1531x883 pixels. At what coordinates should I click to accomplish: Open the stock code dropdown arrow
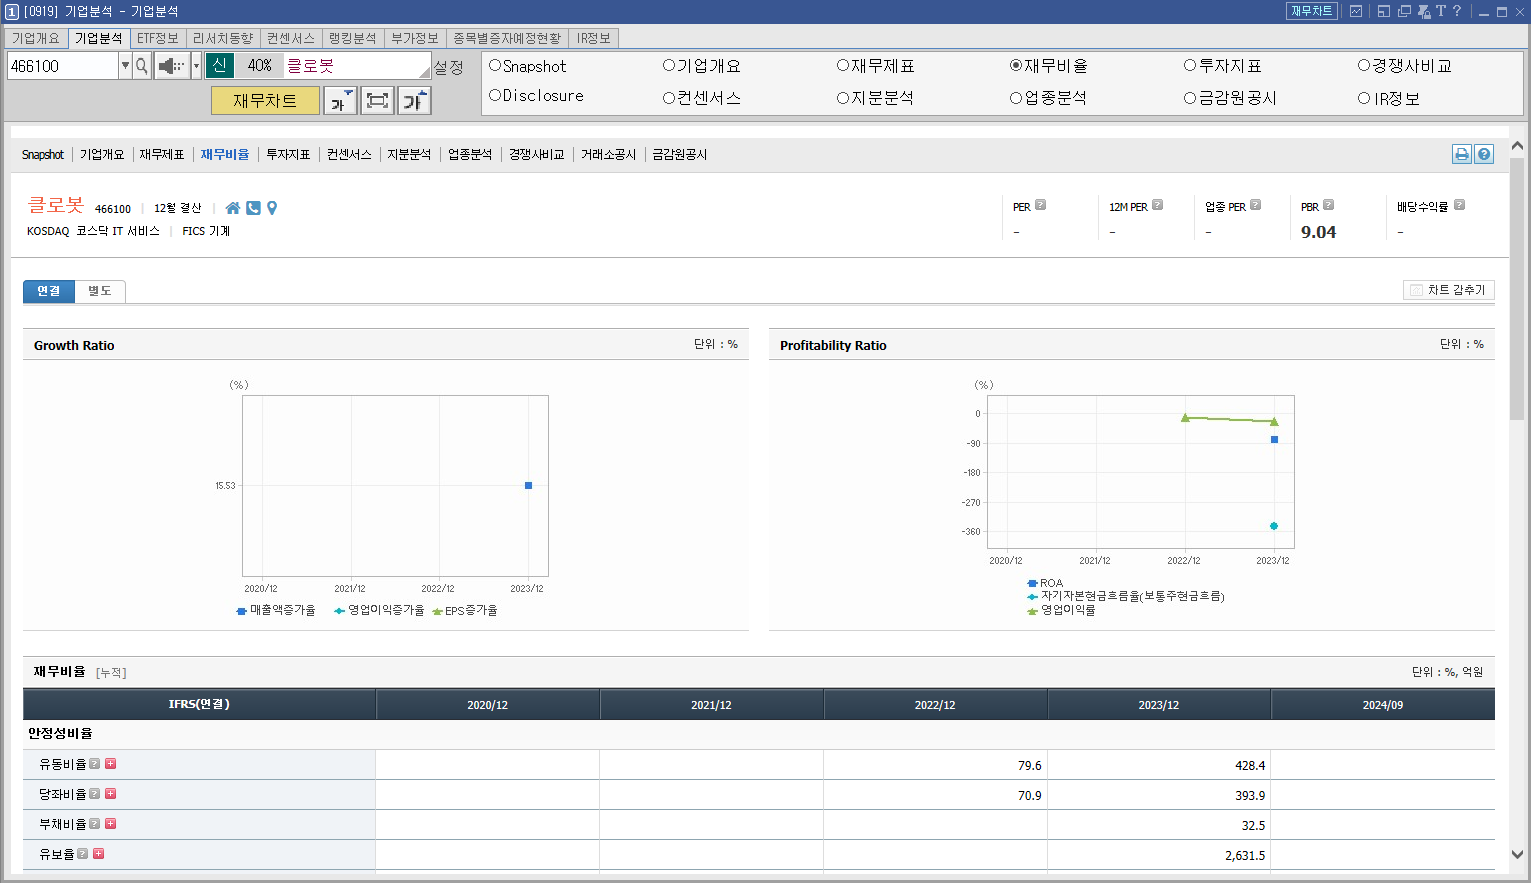tap(125, 66)
